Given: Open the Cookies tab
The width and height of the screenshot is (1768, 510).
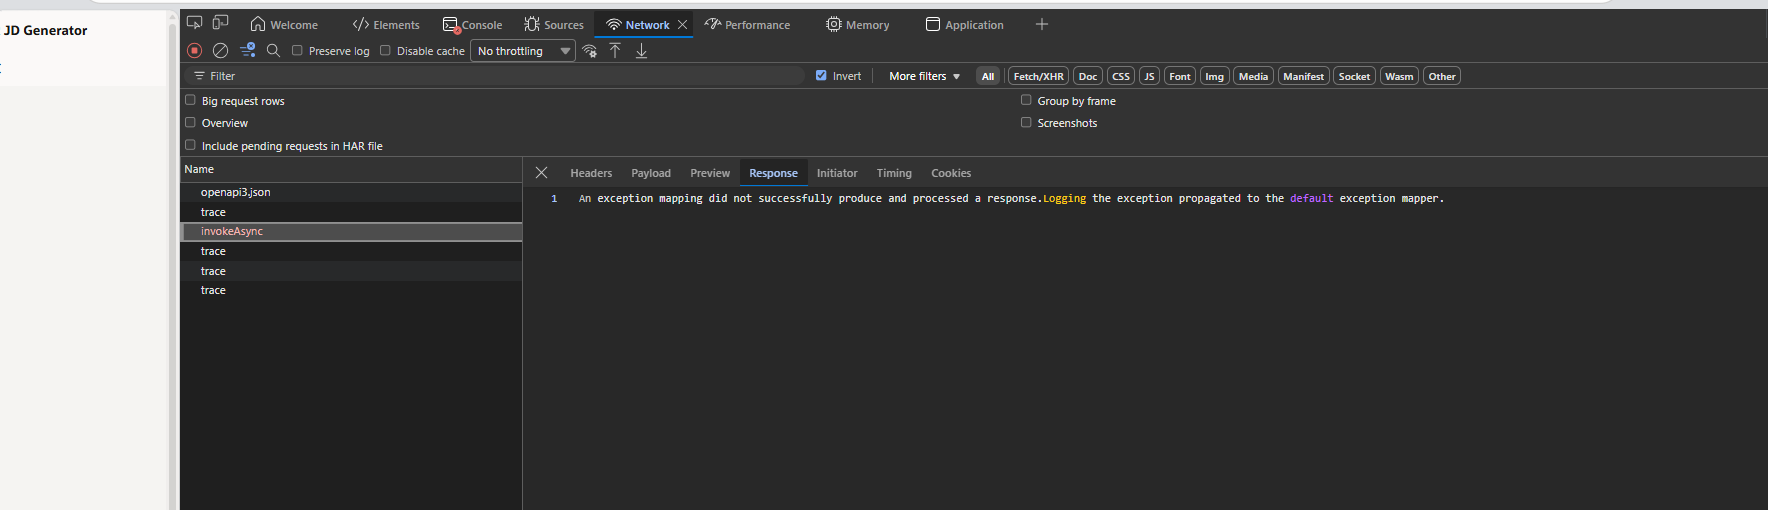Looking at the screenshot, I should pyautogui.click(x=951, y=173).
